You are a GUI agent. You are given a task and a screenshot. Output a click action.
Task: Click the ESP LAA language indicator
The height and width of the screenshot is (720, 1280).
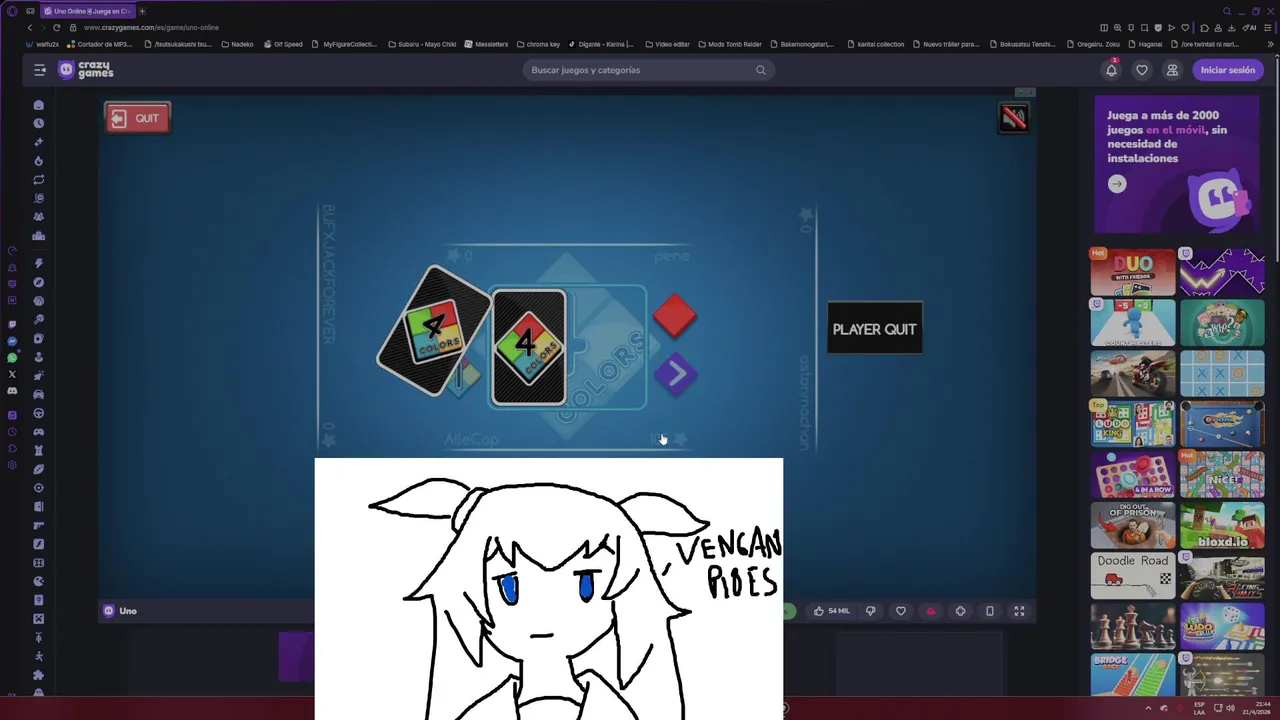(1200, 708)
